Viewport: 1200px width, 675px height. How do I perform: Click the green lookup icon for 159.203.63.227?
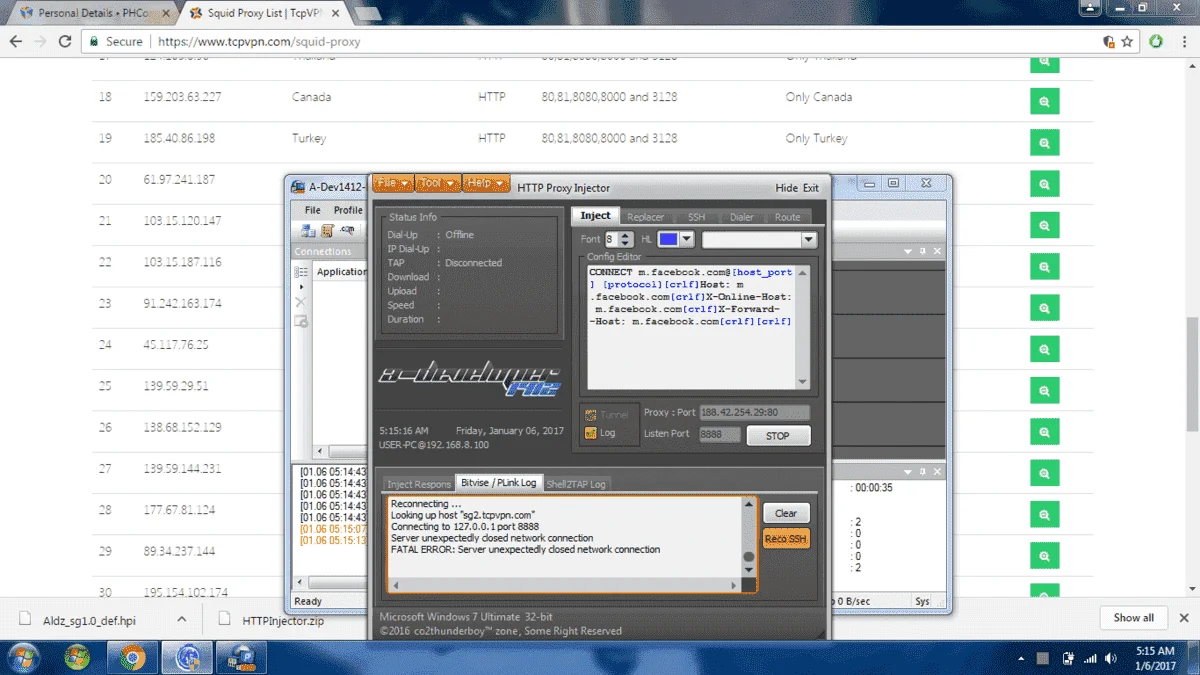pyautogui.click(x=1044, y=102)
